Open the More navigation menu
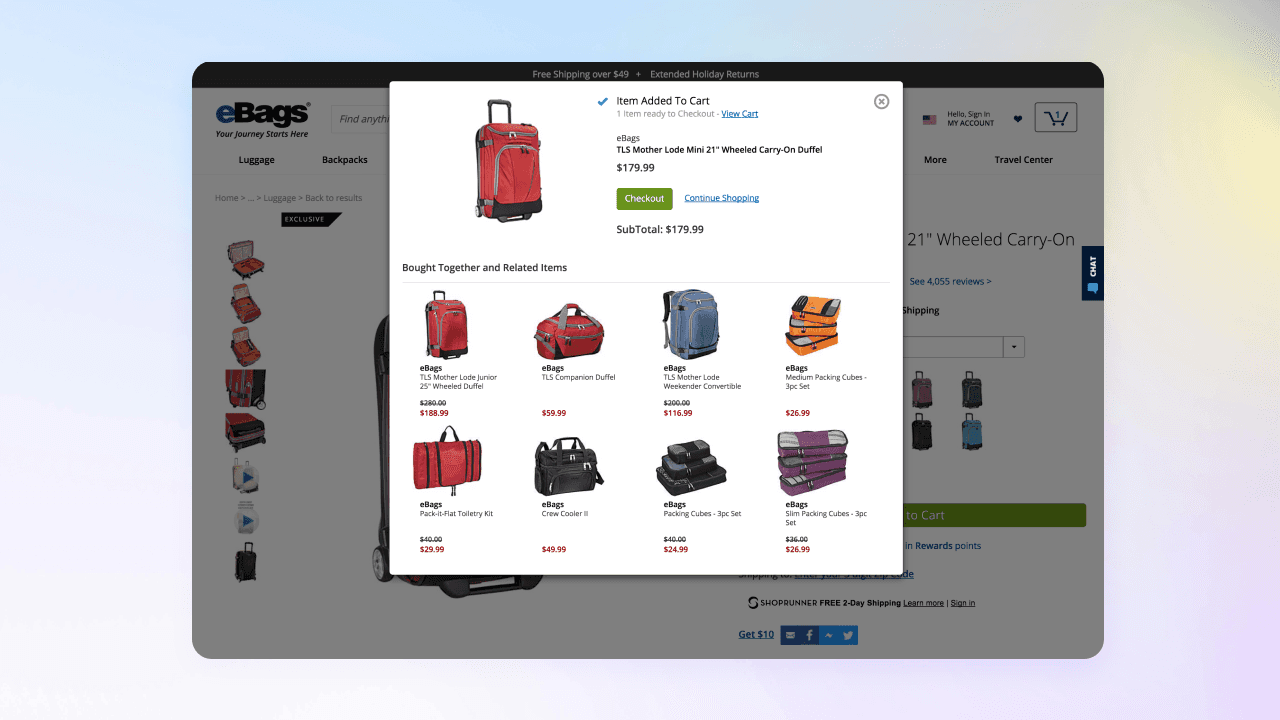The width and height of the screenshot is (1280, 720). pos(935,160)
